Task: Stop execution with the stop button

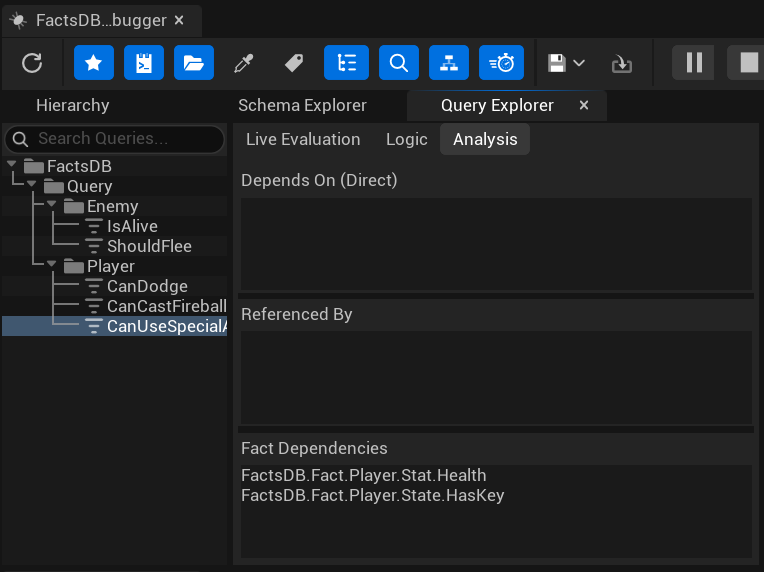Action: coord(746,63)
